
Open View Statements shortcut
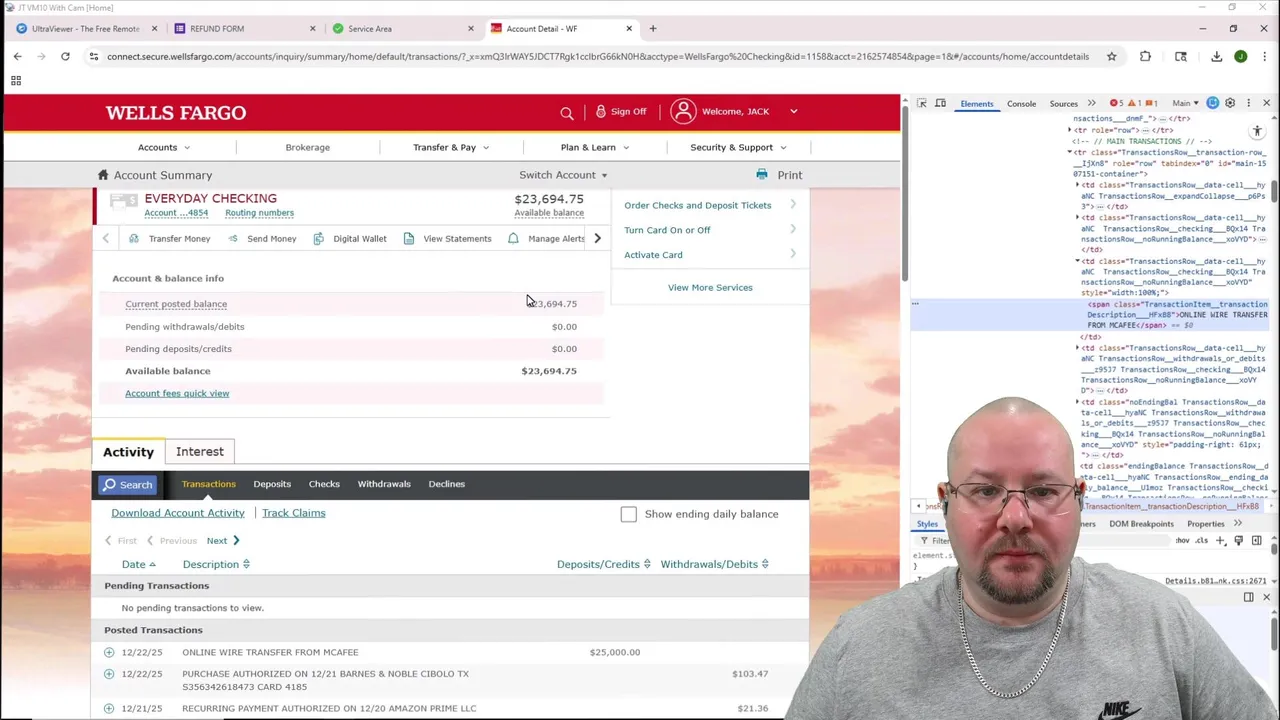(x=447, y=238)
